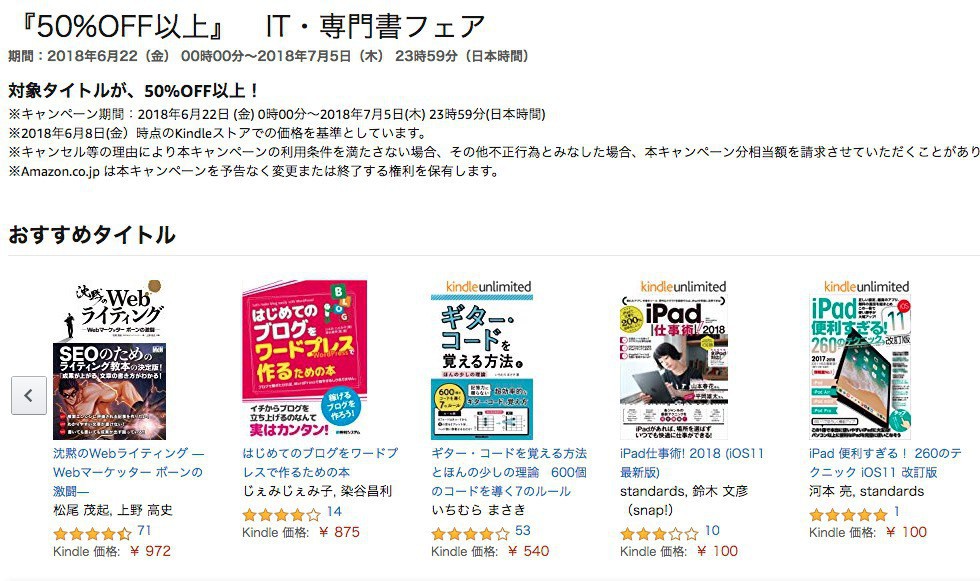Image resolution: width=980 pixels, height=581 pixels.
Task: Click the iPad 便利すぎる! 260のテクニック title link
Action: coord(885,462)
